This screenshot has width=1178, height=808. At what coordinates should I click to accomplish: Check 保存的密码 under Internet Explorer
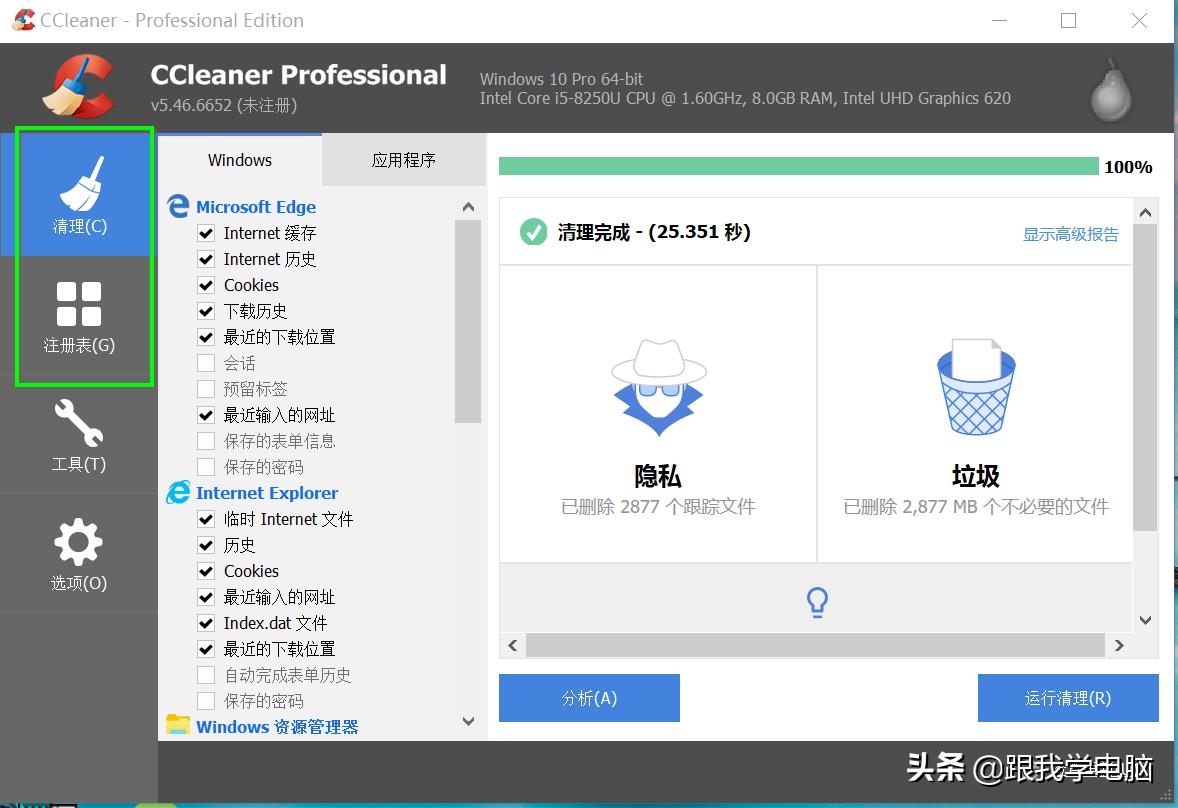point(206,701)
